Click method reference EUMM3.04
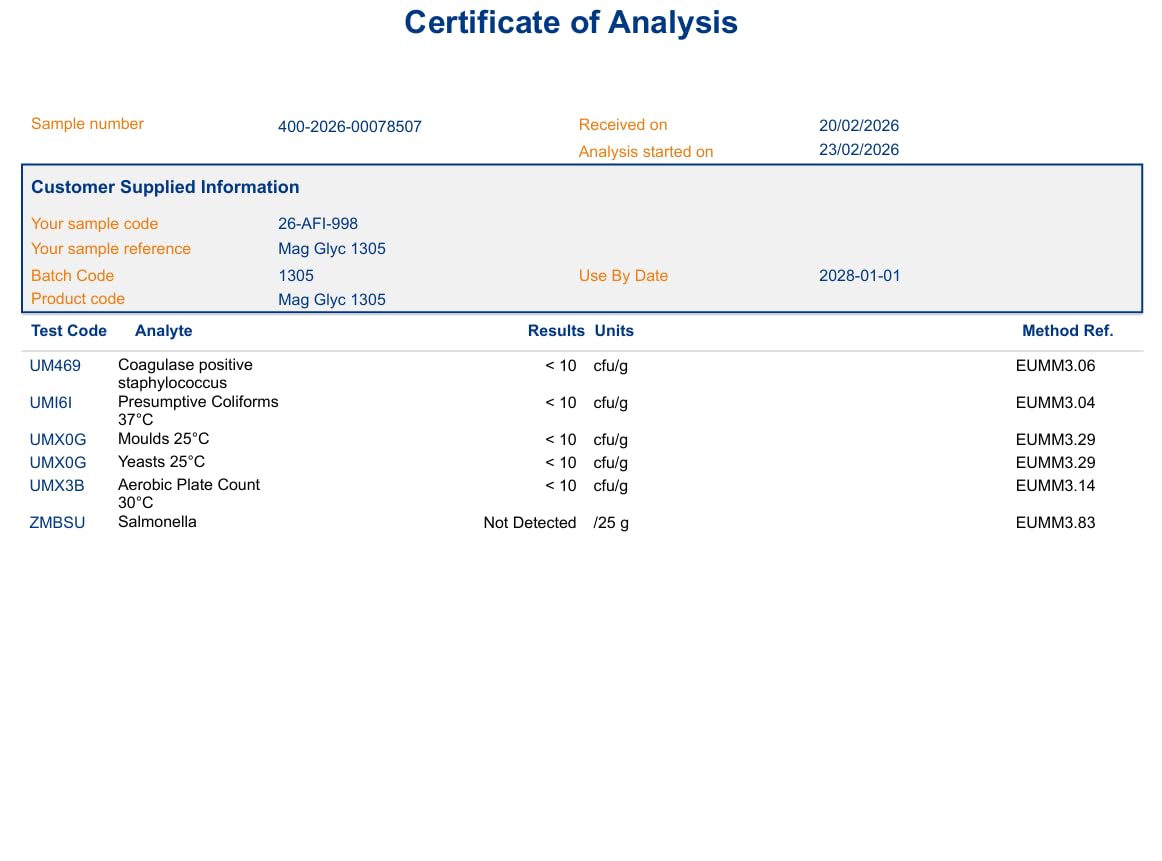The width and height of the screenshot is (1162, 861). [1055, 402]
